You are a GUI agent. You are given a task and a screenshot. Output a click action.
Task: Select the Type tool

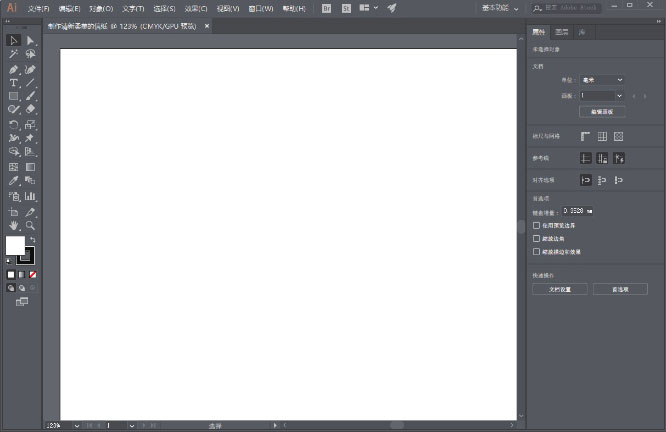[x=14, y=83]
